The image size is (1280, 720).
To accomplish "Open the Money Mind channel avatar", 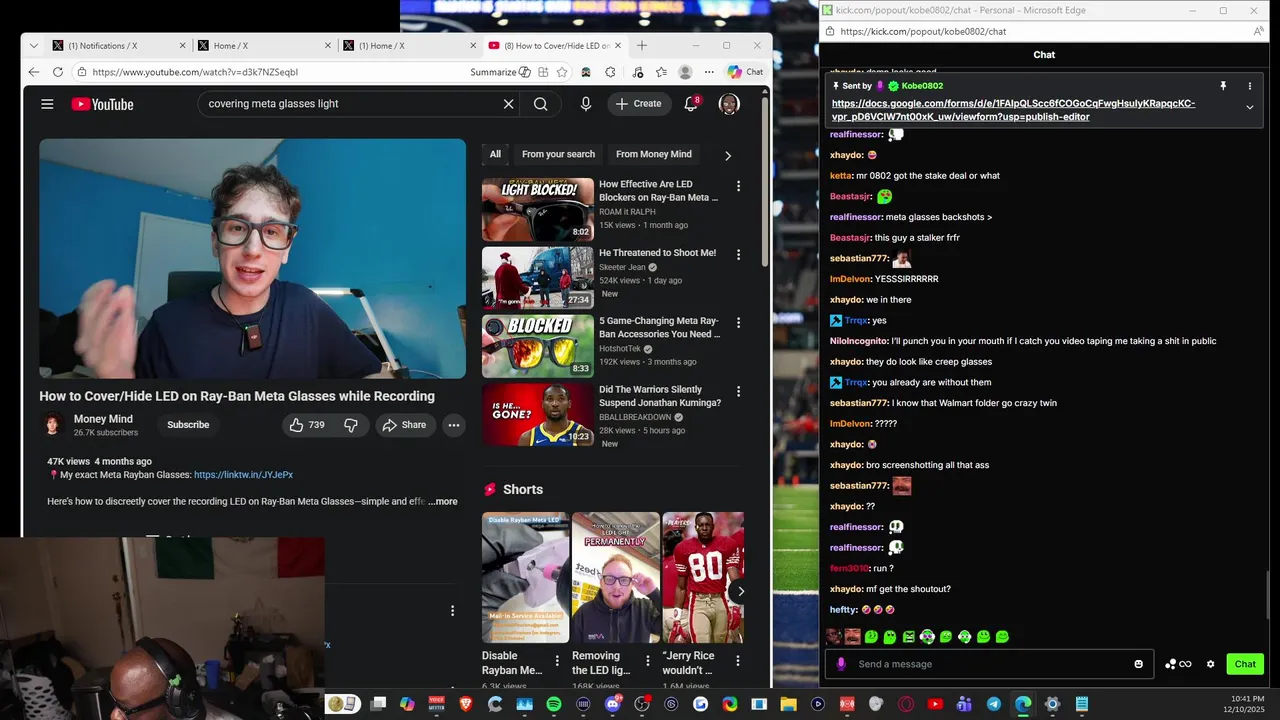I will [x=52, y=425].
